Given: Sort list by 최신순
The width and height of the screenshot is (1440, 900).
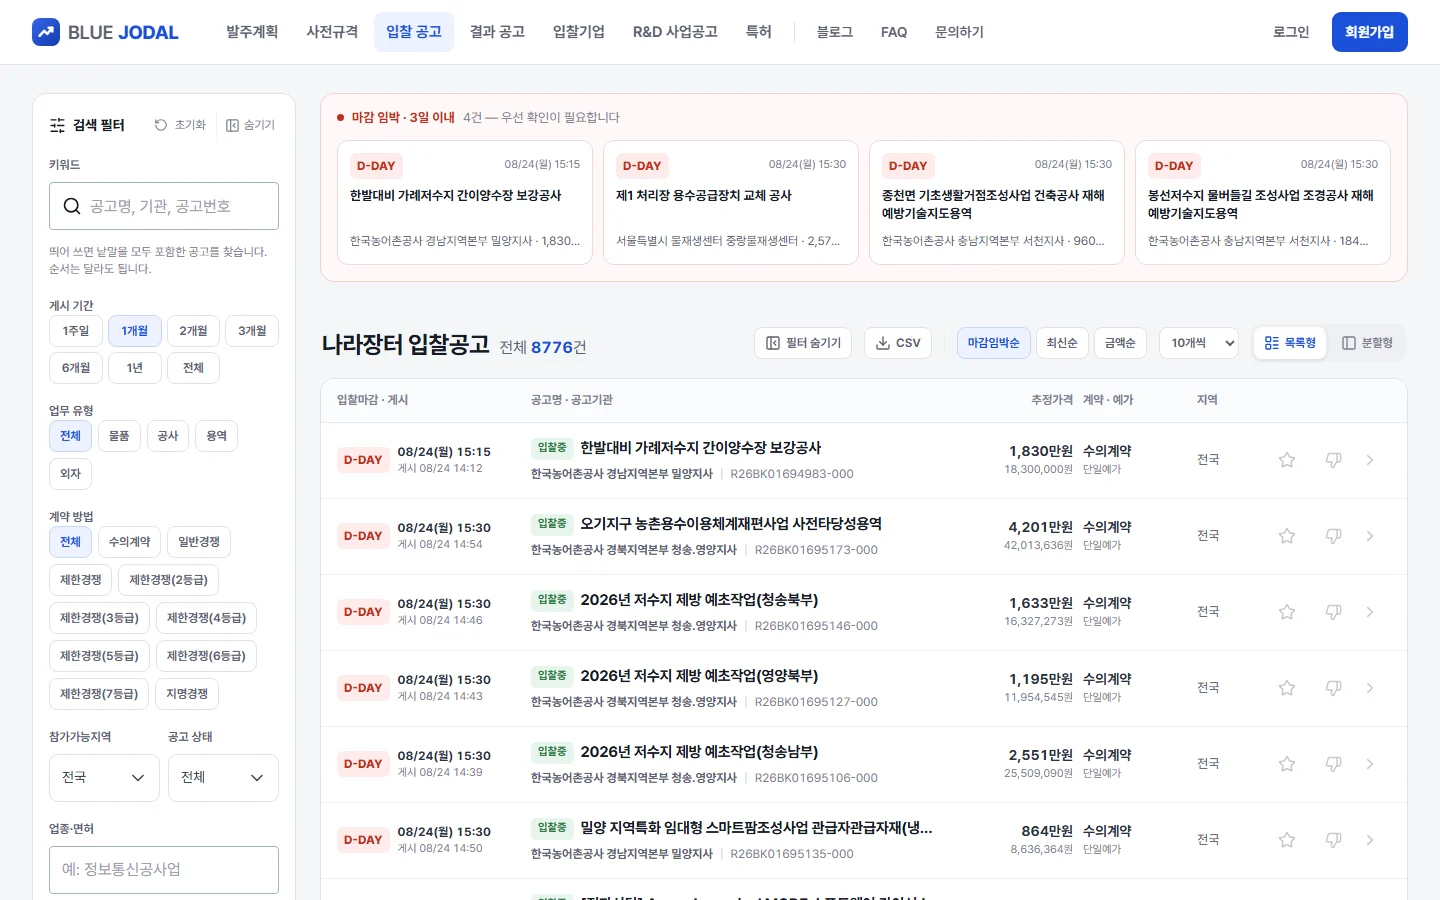Looking at the screenshot, I should [x=1062, y=343].
